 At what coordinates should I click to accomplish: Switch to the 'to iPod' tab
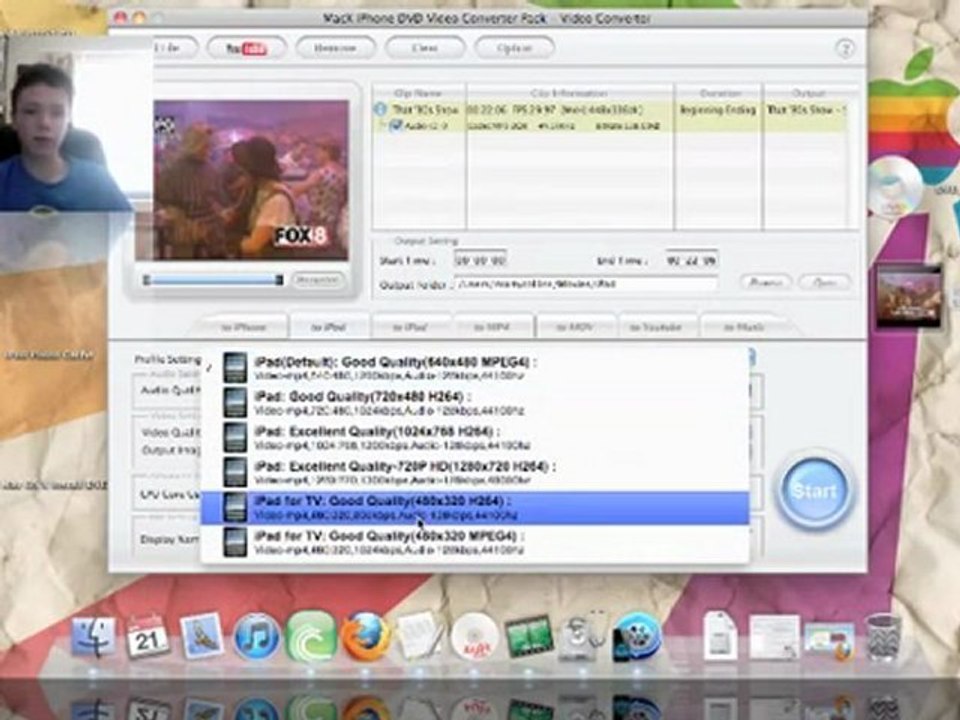click(x=410, y=327)
